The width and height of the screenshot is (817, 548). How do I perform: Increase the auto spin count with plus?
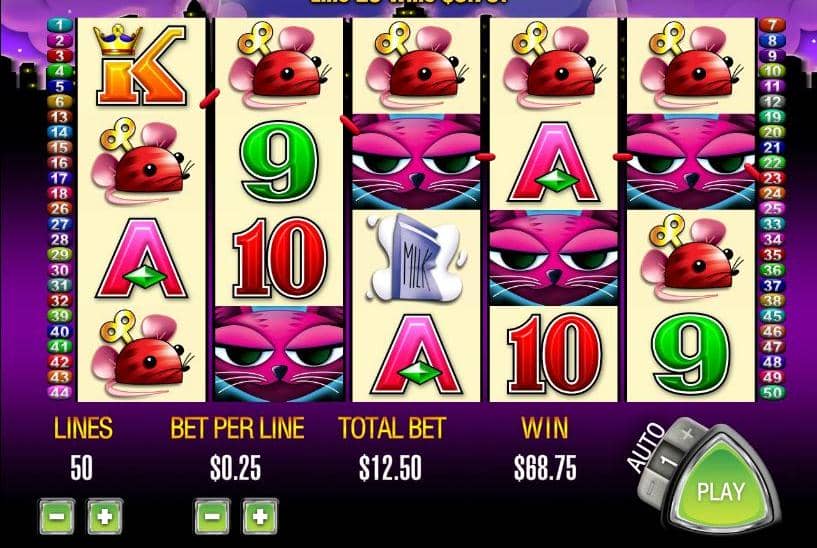coord(688,433)
